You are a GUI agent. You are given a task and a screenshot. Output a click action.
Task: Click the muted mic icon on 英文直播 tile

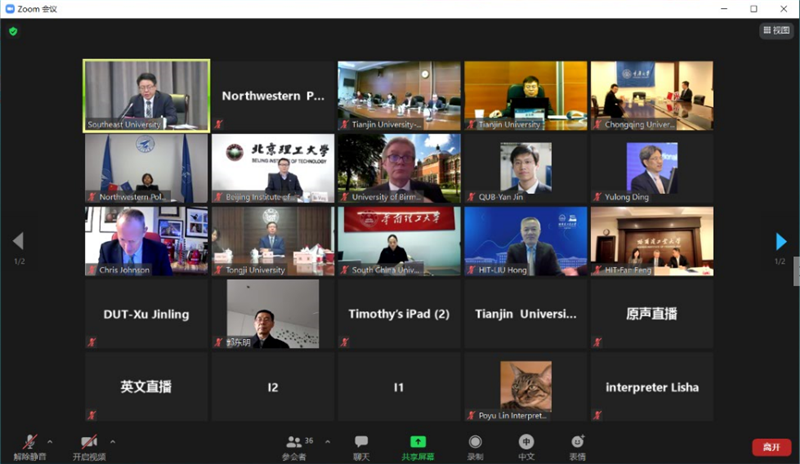[x=92, y=415]
